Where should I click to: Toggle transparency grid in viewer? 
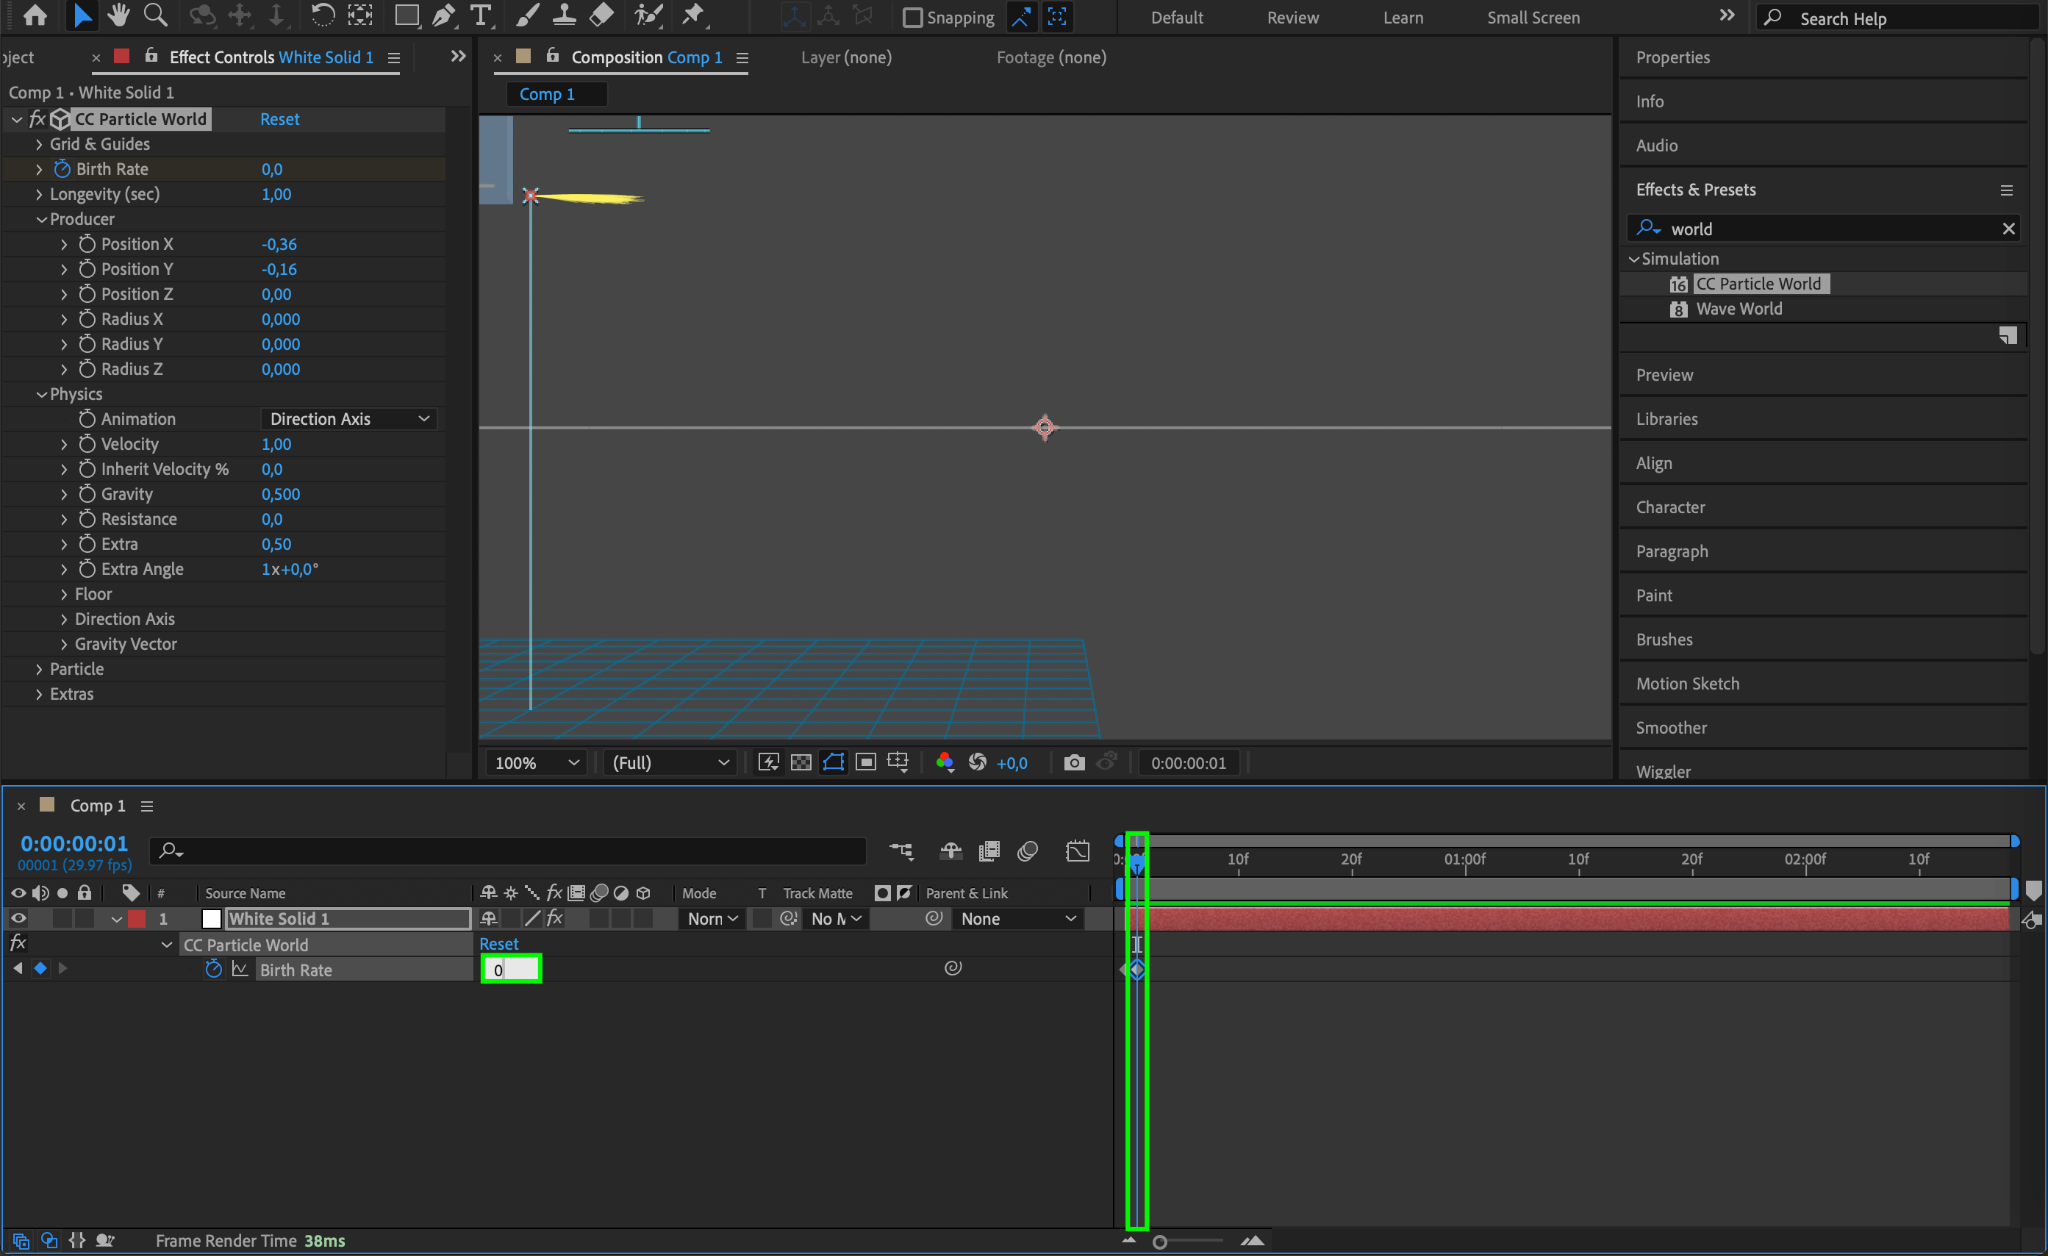pyautogui.click(x=801, y=762)
